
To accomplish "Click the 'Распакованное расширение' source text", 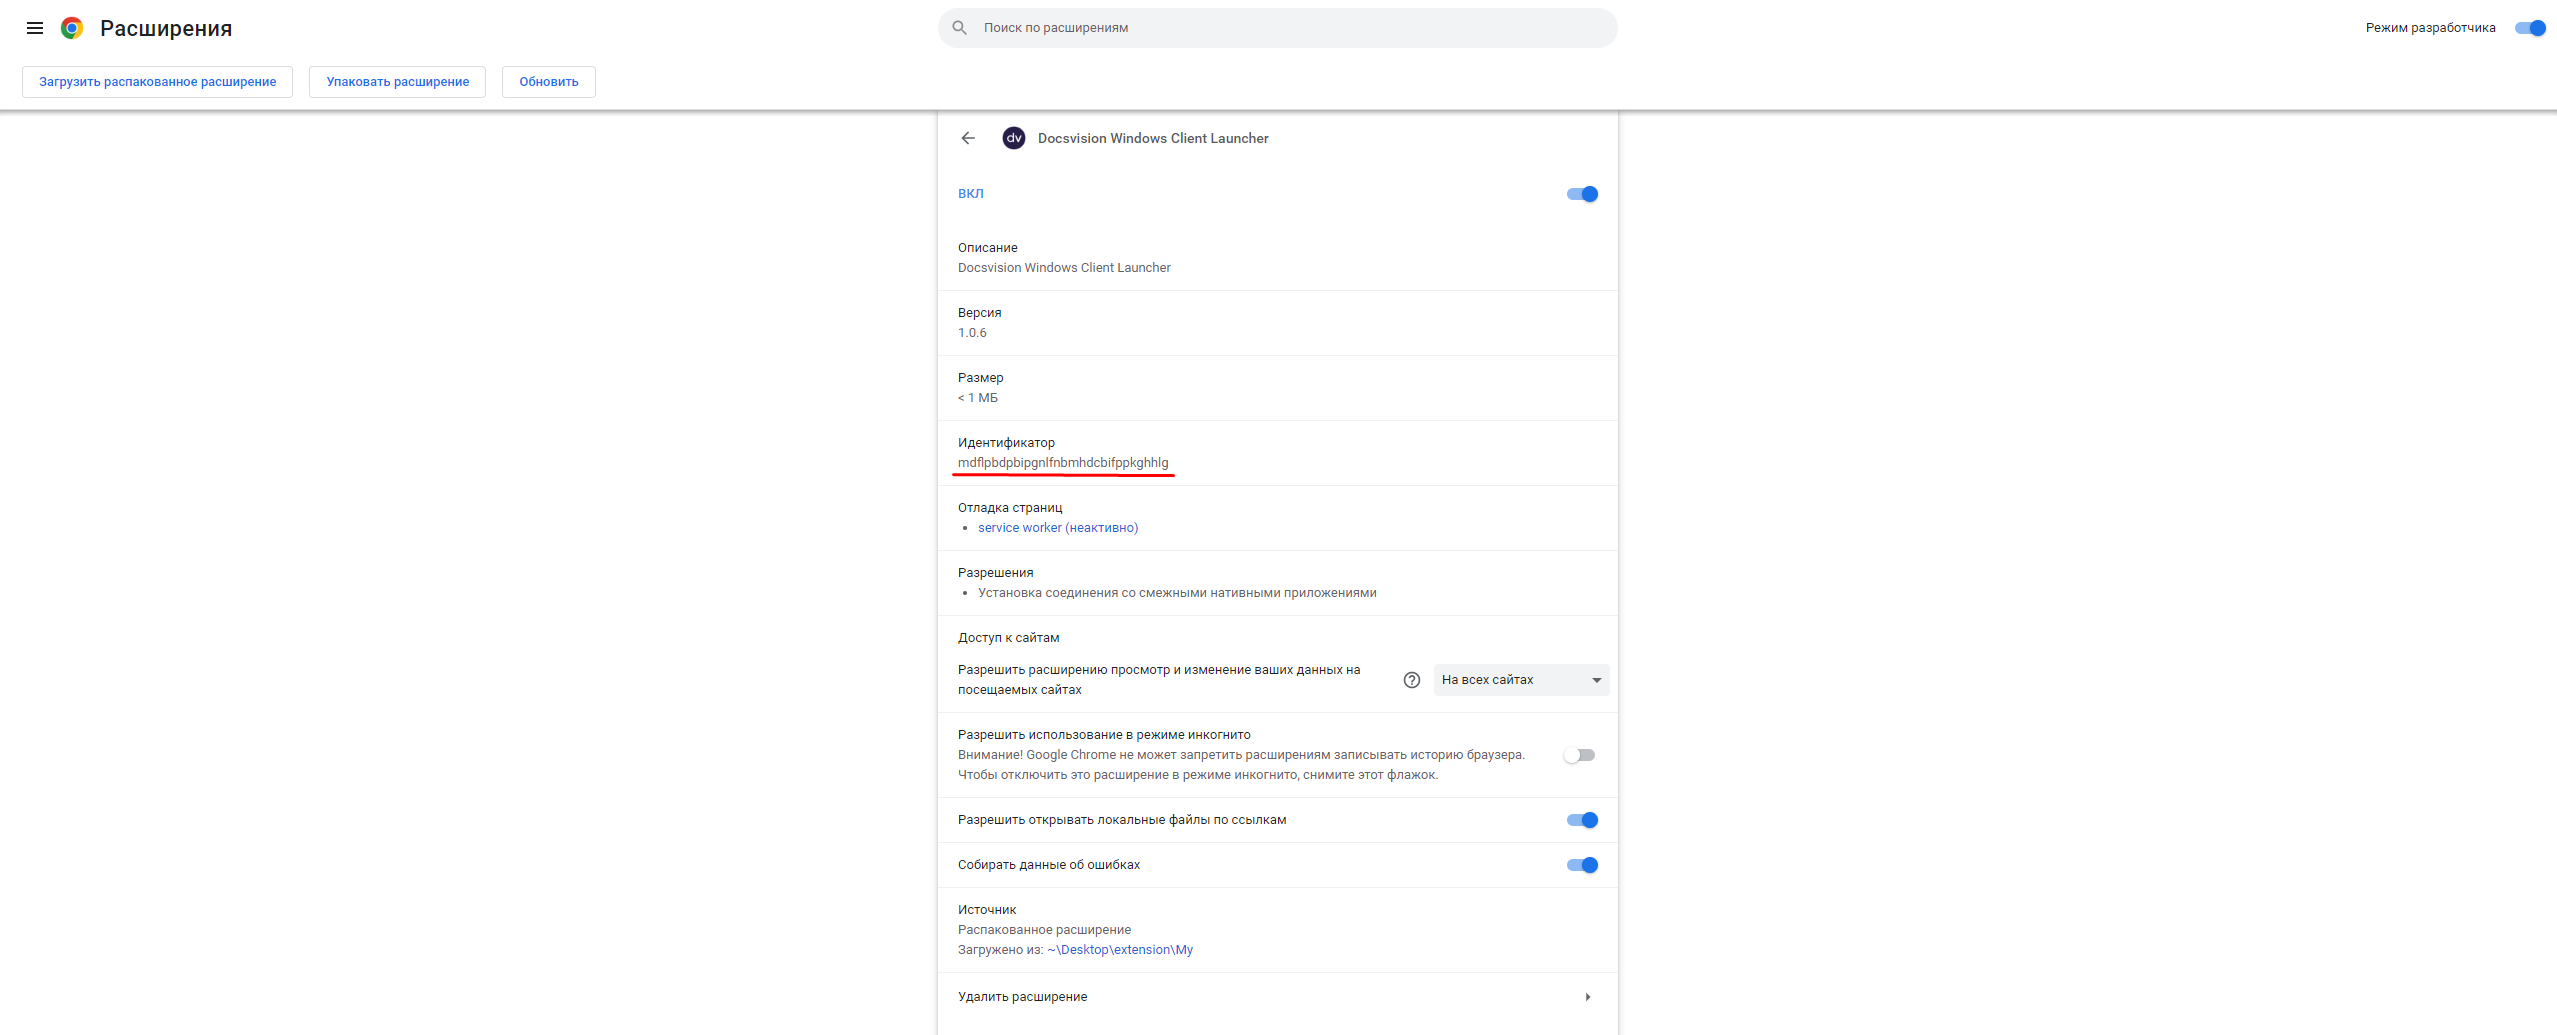I will click(x=1044, y=930).
